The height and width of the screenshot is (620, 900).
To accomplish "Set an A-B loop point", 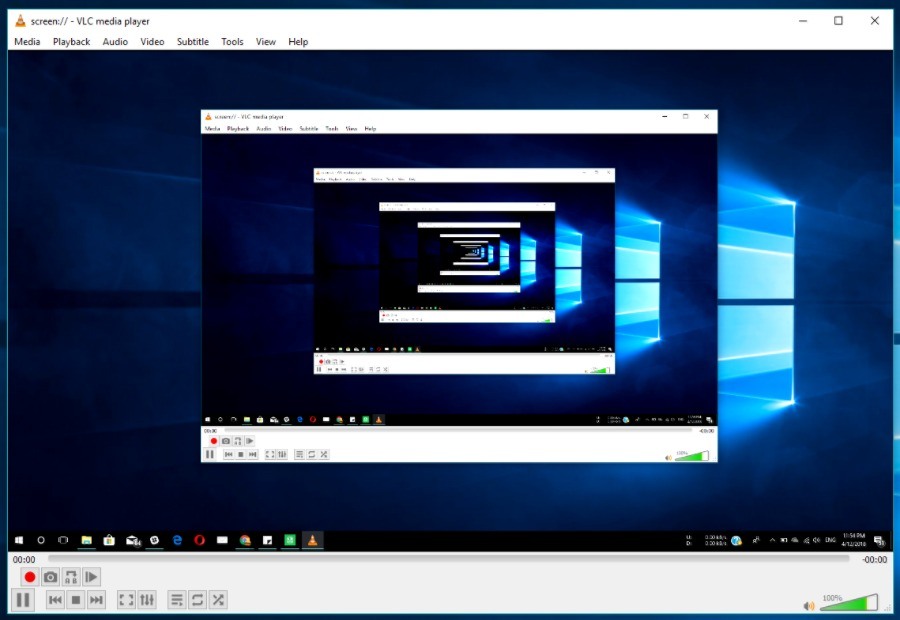I will pyautogui.click(x=71, y=576).
